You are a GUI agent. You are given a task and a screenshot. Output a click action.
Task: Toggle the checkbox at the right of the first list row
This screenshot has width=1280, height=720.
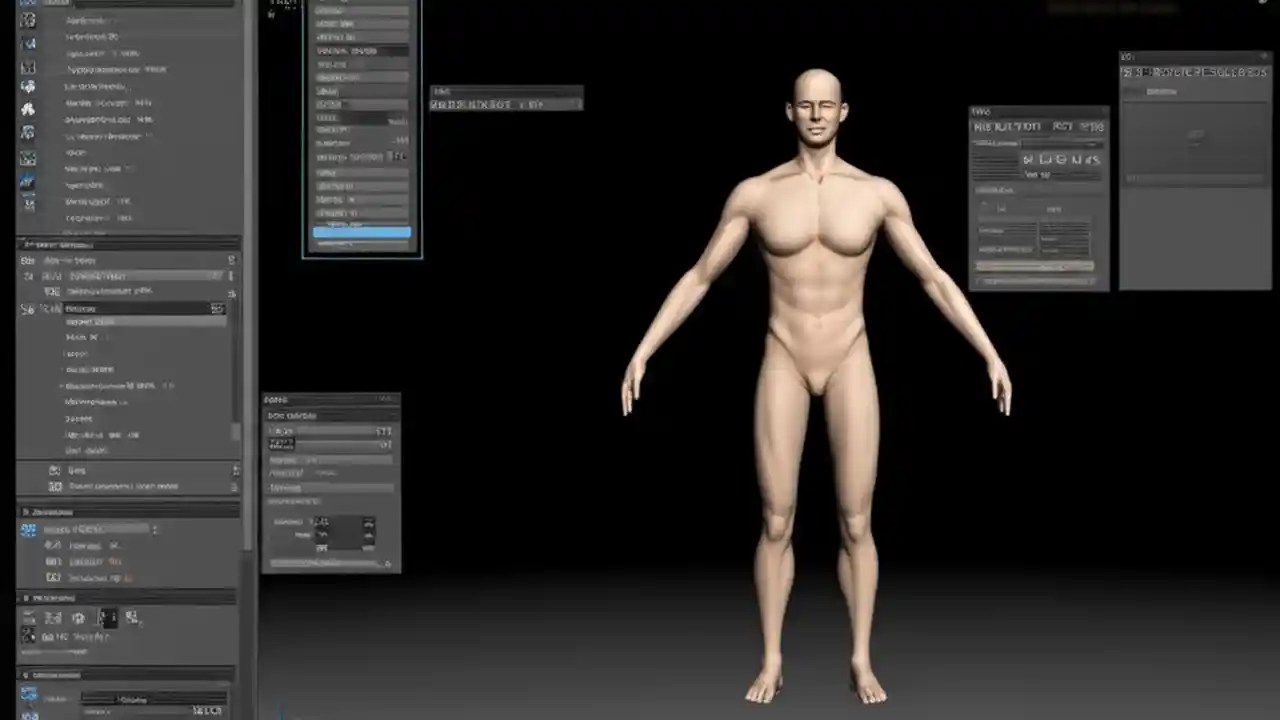(x=231, y=260)
